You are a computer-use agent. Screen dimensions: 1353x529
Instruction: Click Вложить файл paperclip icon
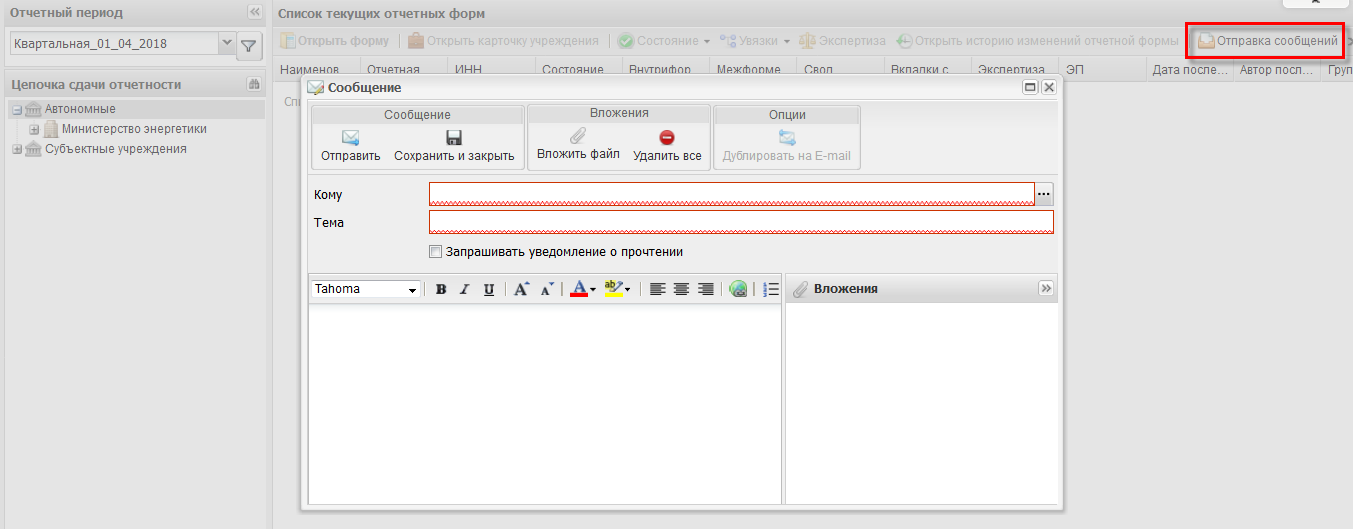(578, 137)
